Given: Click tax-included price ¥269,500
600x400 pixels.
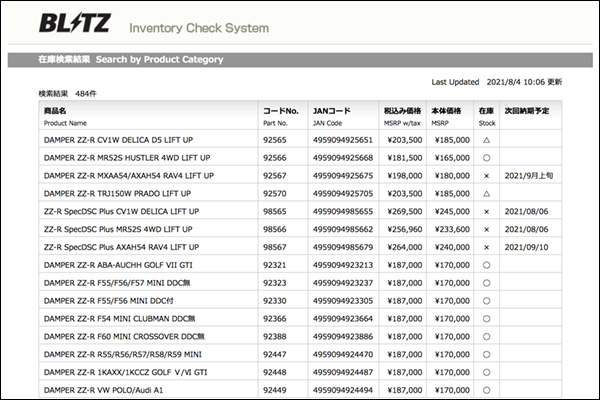Looking at the screenshot, I should (x=405, y=212).
